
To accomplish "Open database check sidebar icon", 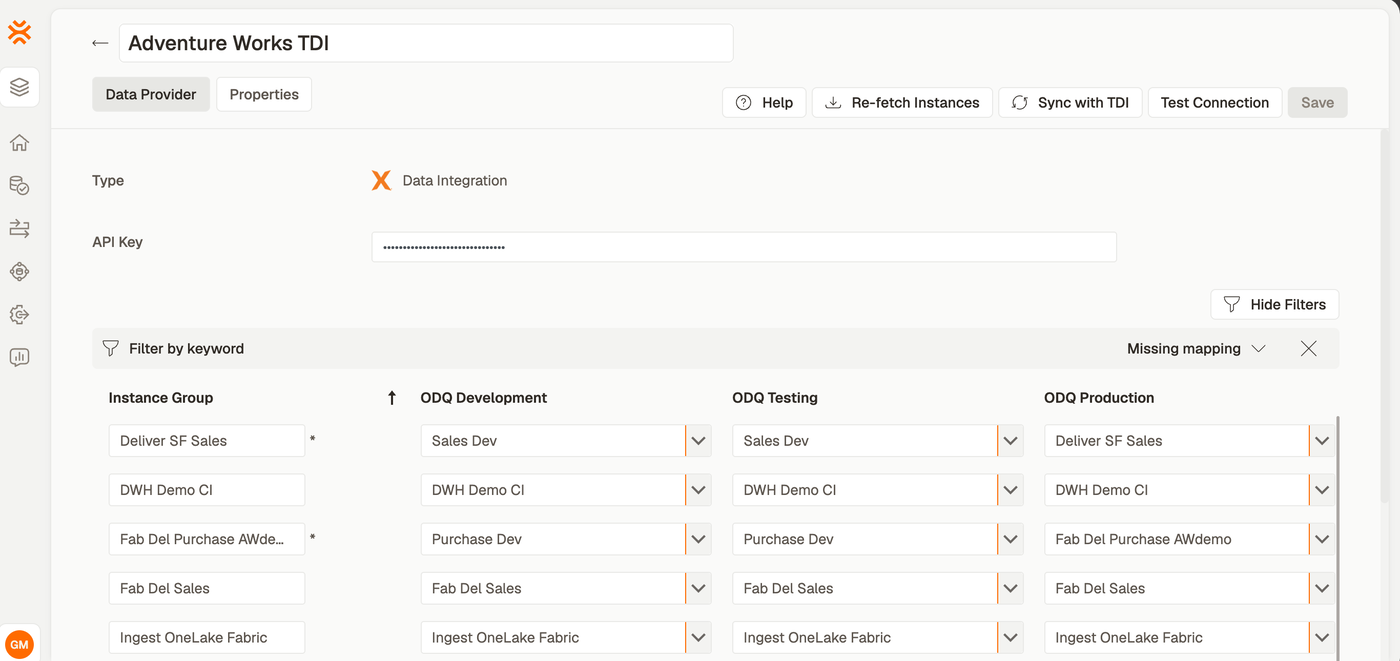I will point(19,185).
